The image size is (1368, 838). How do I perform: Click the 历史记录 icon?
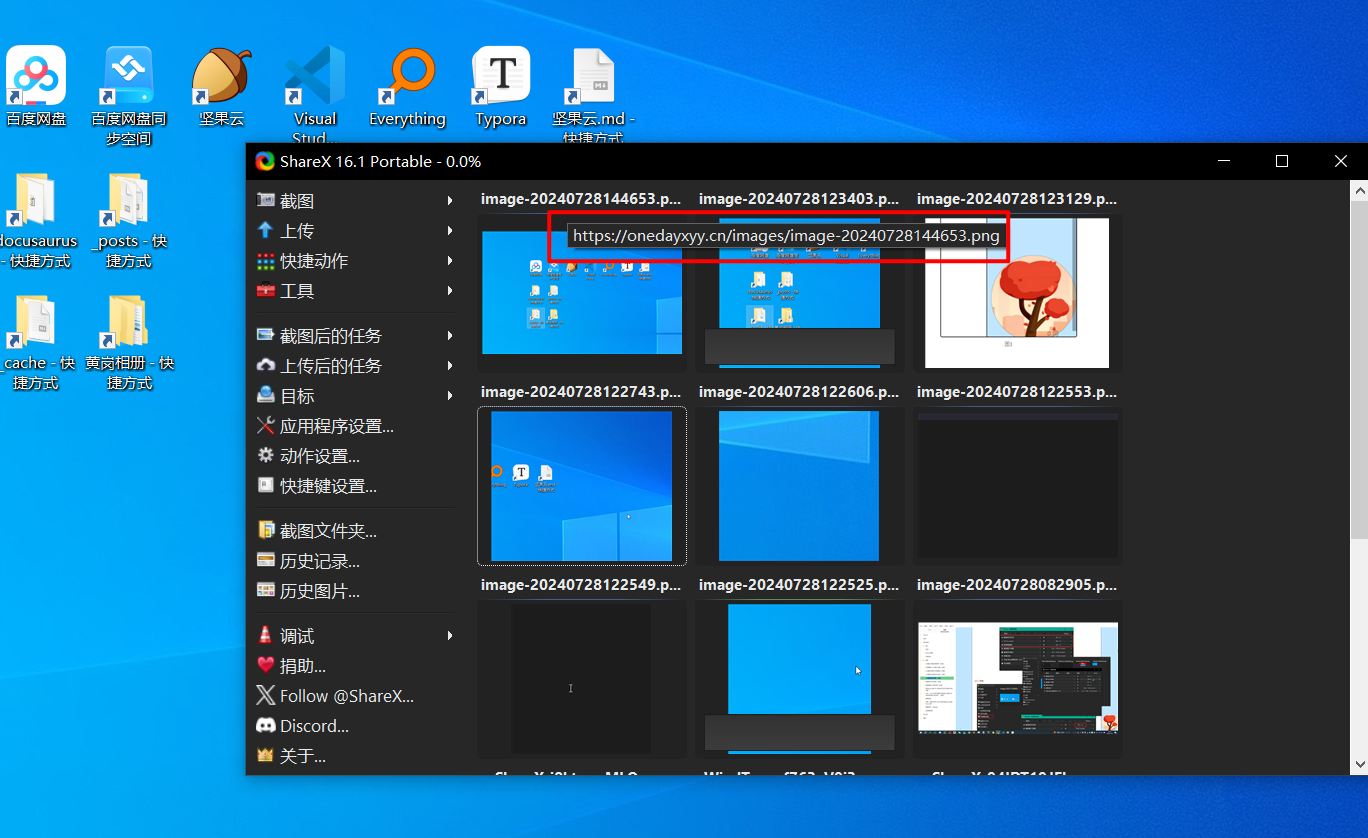click(x=265, y=560)
